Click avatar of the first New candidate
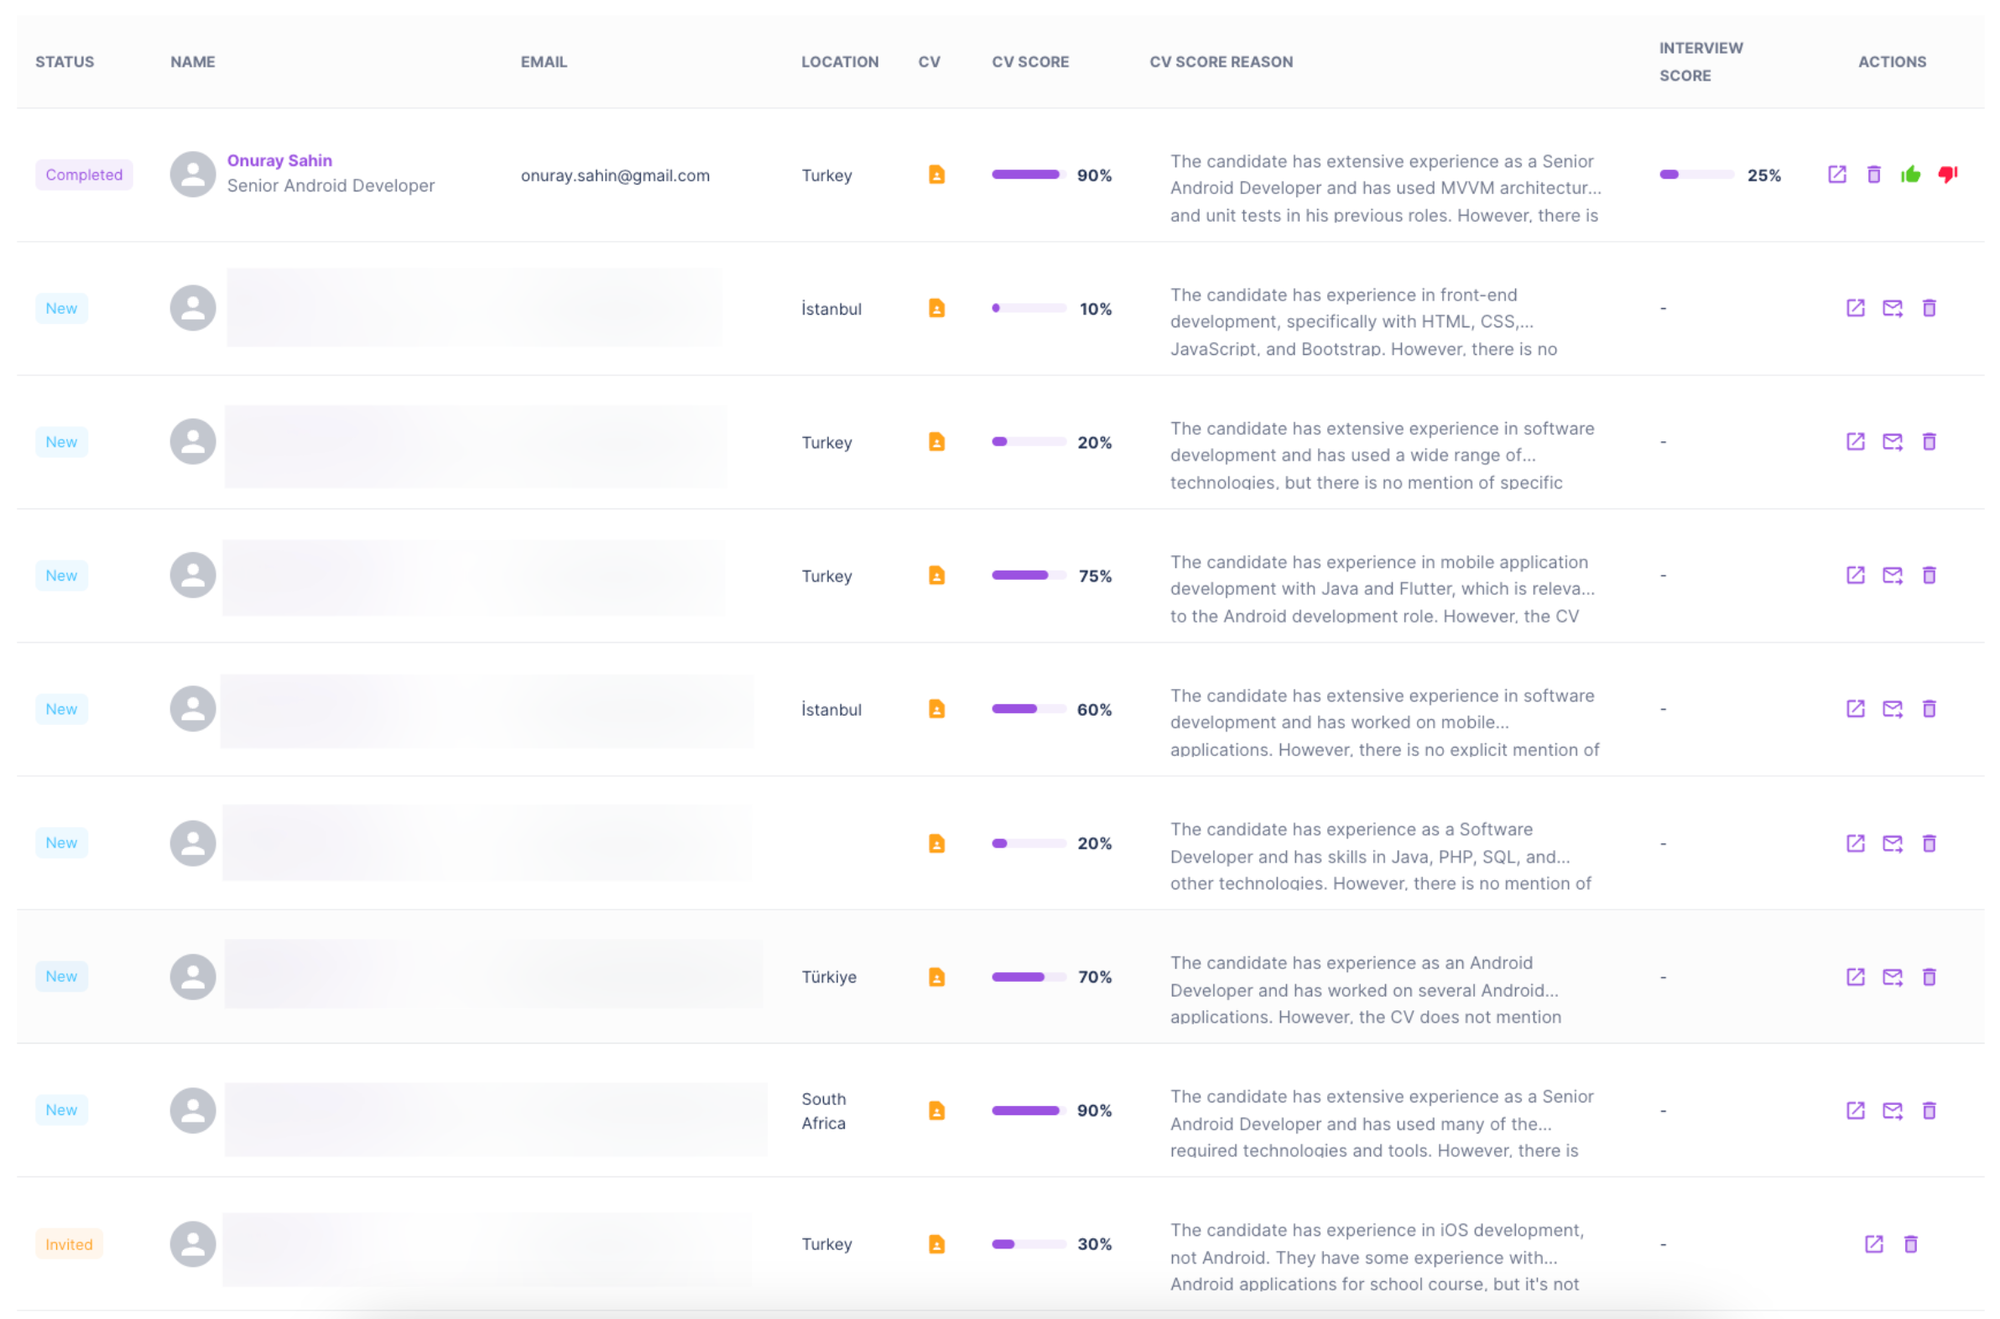This screenshot has height=1319, width=2000. tap(193, 308)
